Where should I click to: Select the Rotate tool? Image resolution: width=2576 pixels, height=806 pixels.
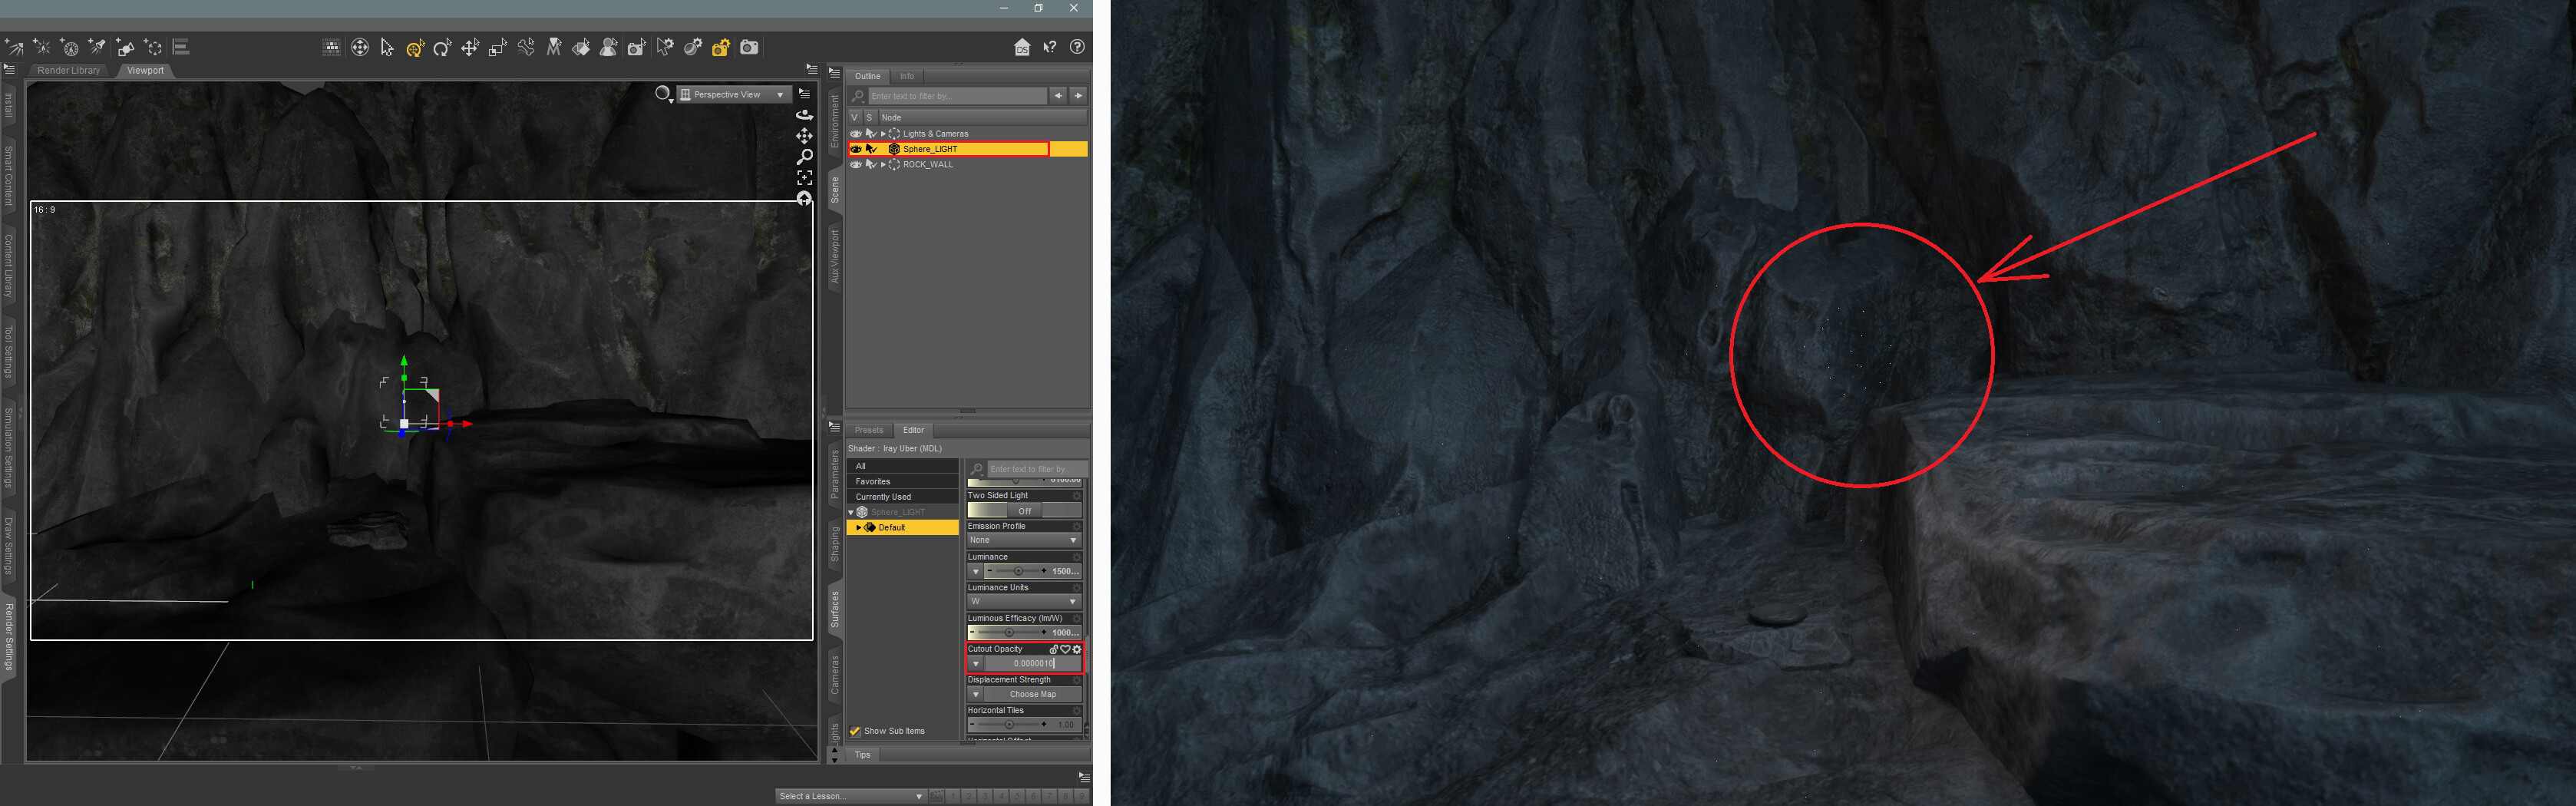[x=442, y=47]
